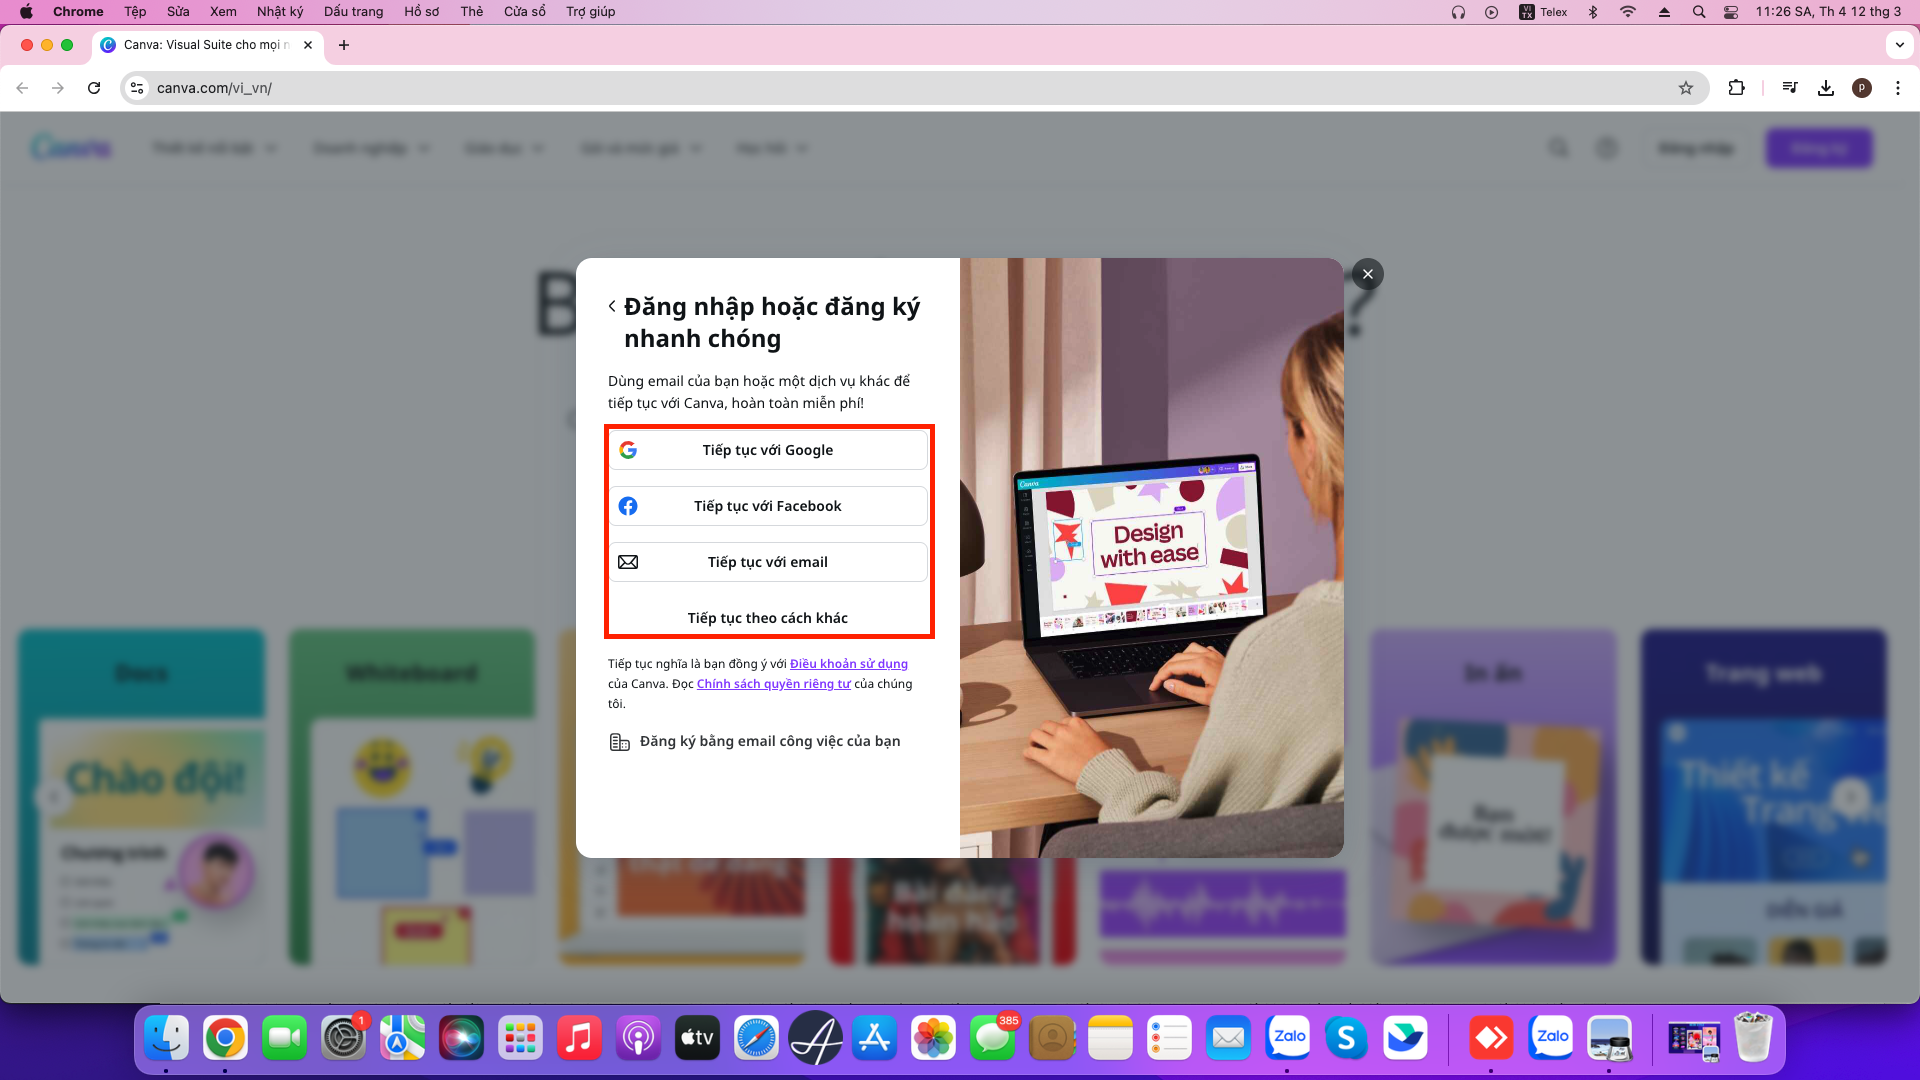Open the Dấu trang menu
Image resolution: width=1920 pixels, height=1080 pixels.
tap(353, 12)
